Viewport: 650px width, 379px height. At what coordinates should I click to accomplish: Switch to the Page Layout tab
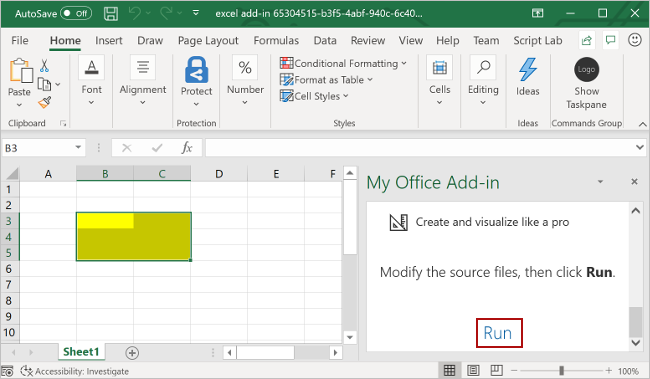pos(208,40)
